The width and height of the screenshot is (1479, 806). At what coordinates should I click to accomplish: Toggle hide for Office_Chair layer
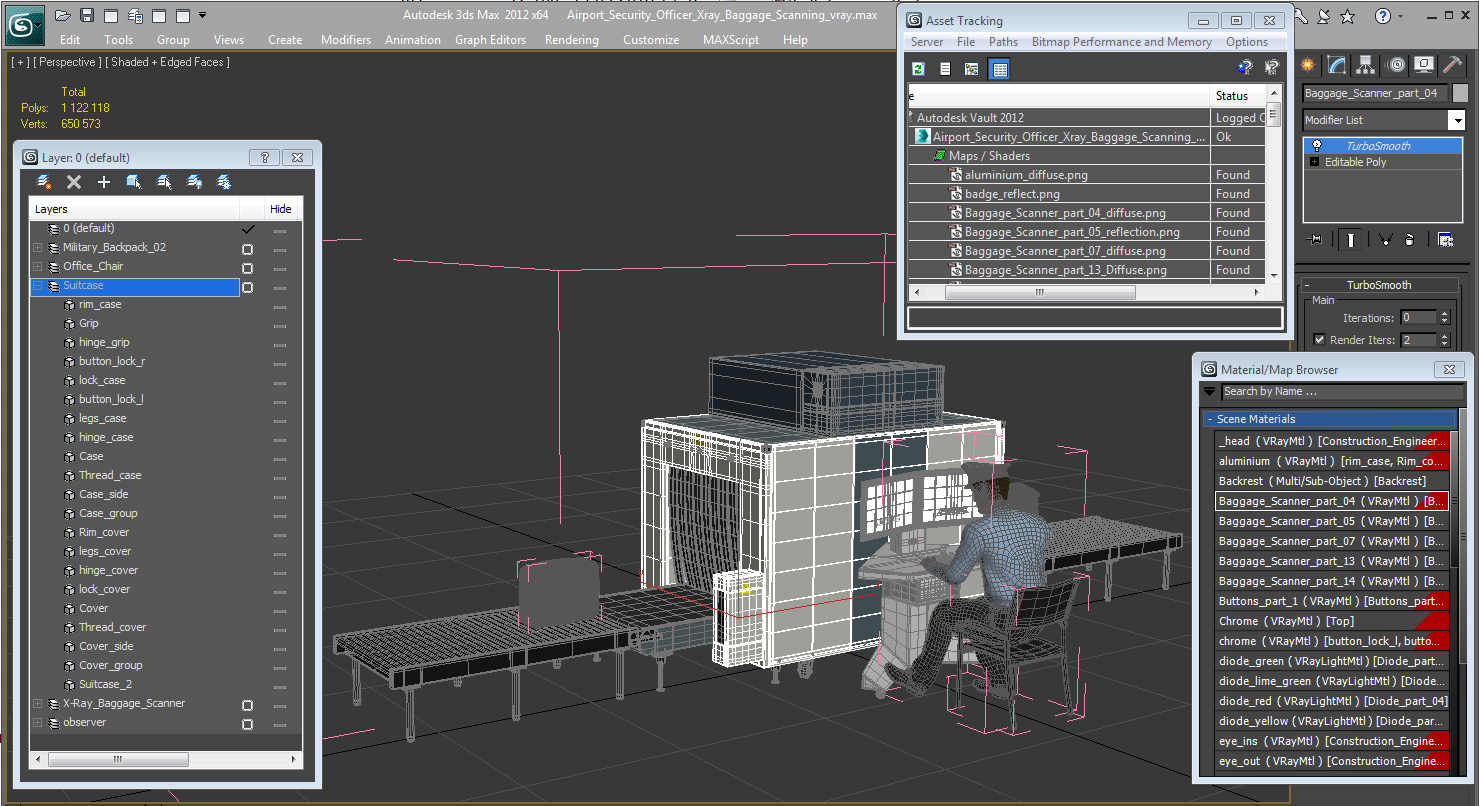click(x=280, y=268)
